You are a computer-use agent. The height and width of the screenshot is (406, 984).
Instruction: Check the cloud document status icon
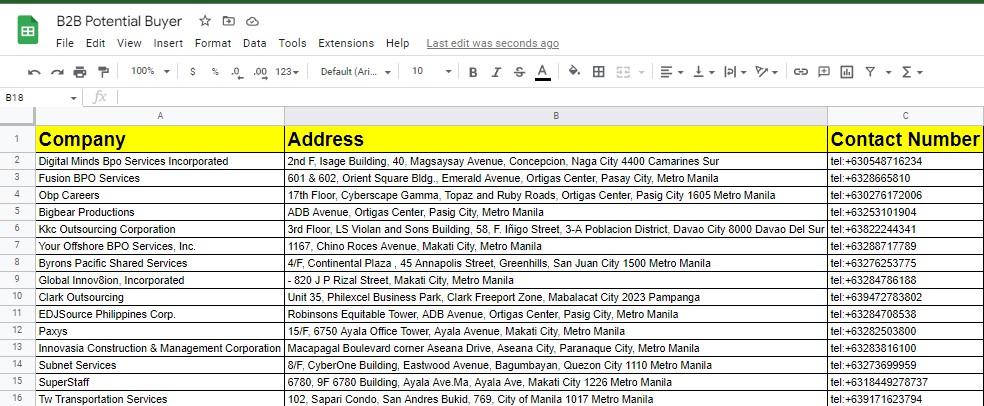tap(252, 21)
